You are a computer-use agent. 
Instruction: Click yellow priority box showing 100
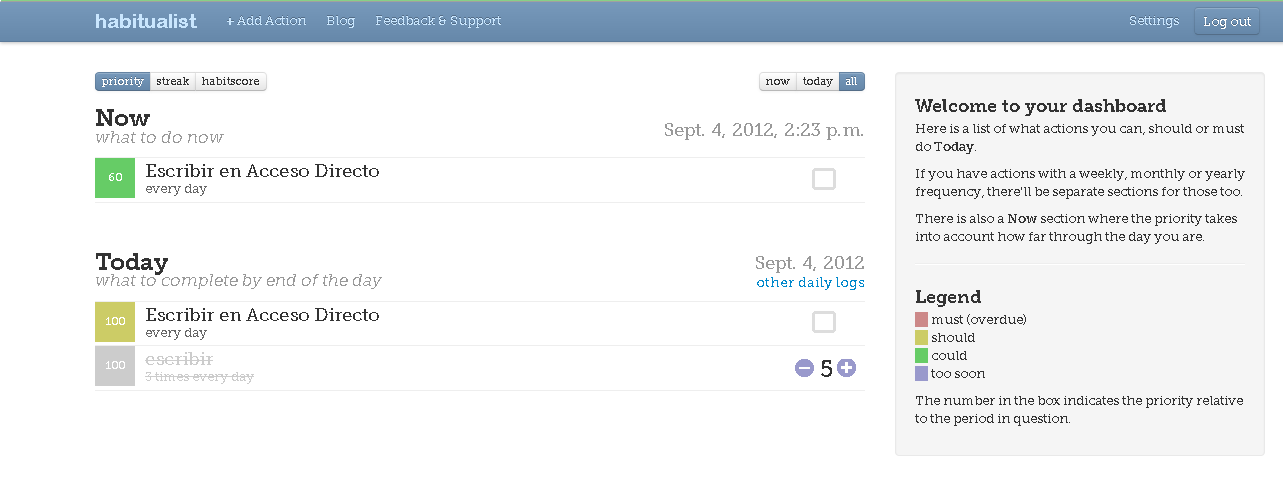[115, 322]
